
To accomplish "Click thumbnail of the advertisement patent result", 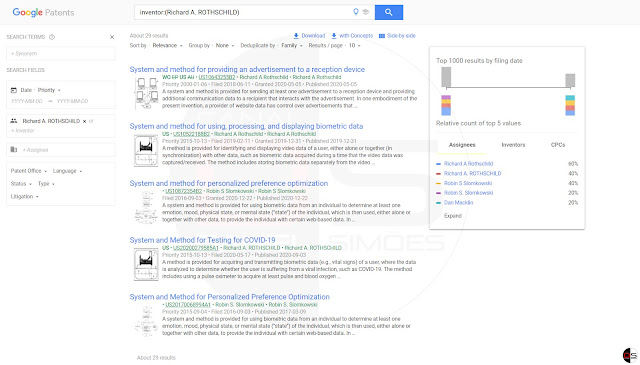I will click(x=146, y=94).
